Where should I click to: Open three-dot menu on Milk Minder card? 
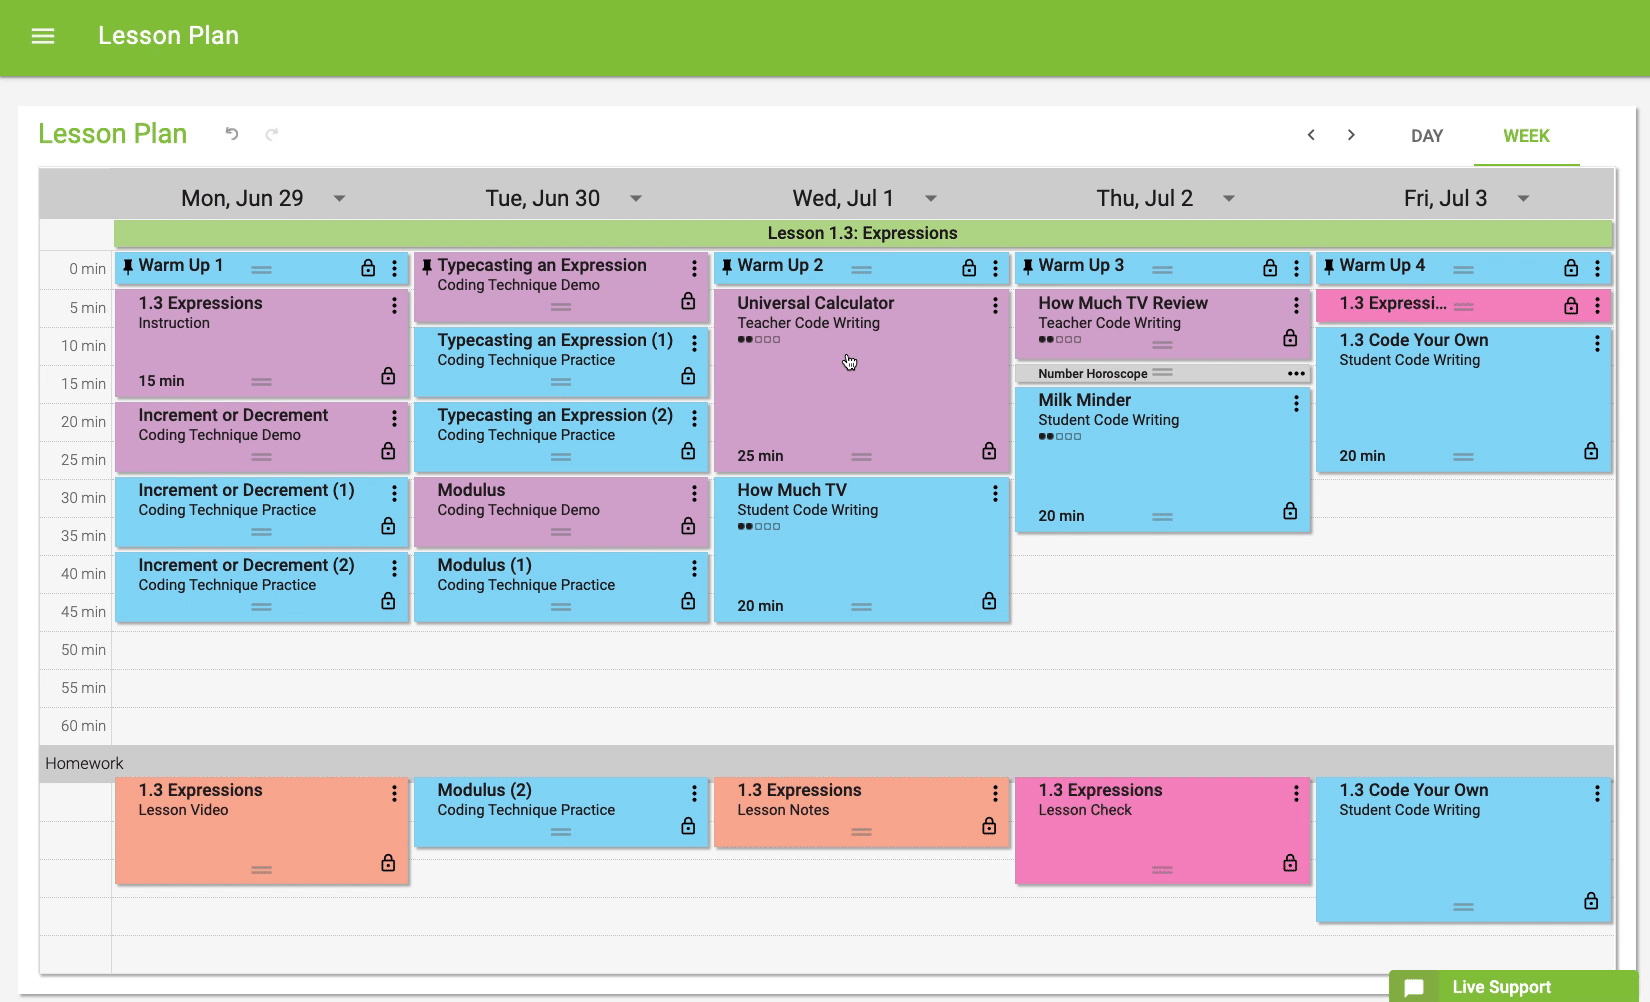(1296, 403)
